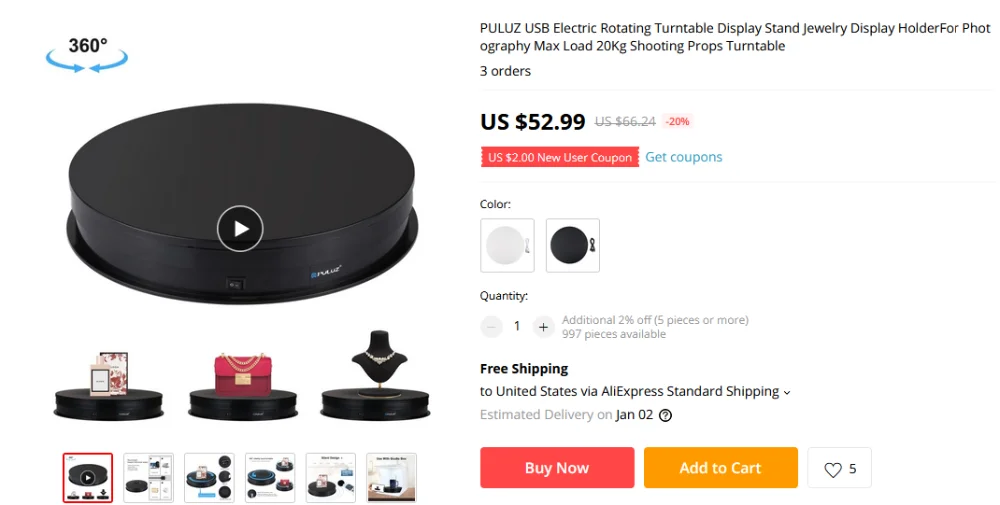This screenshot has height=505, width=1000.
Task: Increase quantity with the plus button
Action: 543,327
